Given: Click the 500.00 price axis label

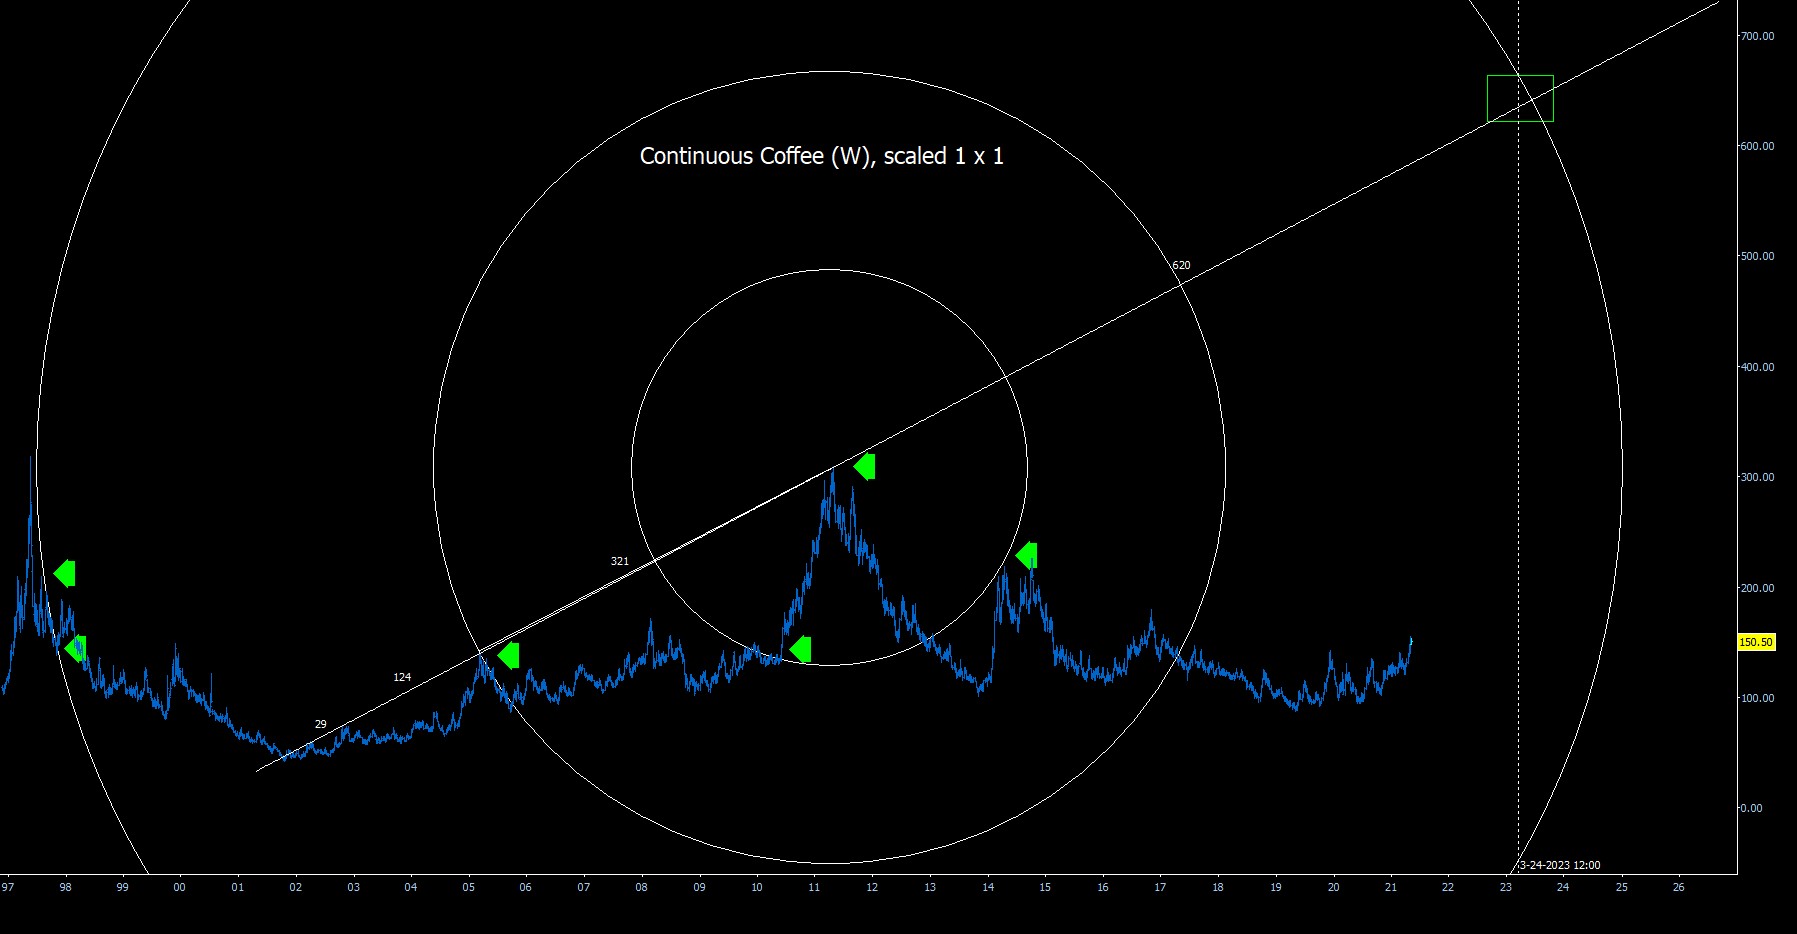Looking at the screenshot, I should coord(1757,256).
